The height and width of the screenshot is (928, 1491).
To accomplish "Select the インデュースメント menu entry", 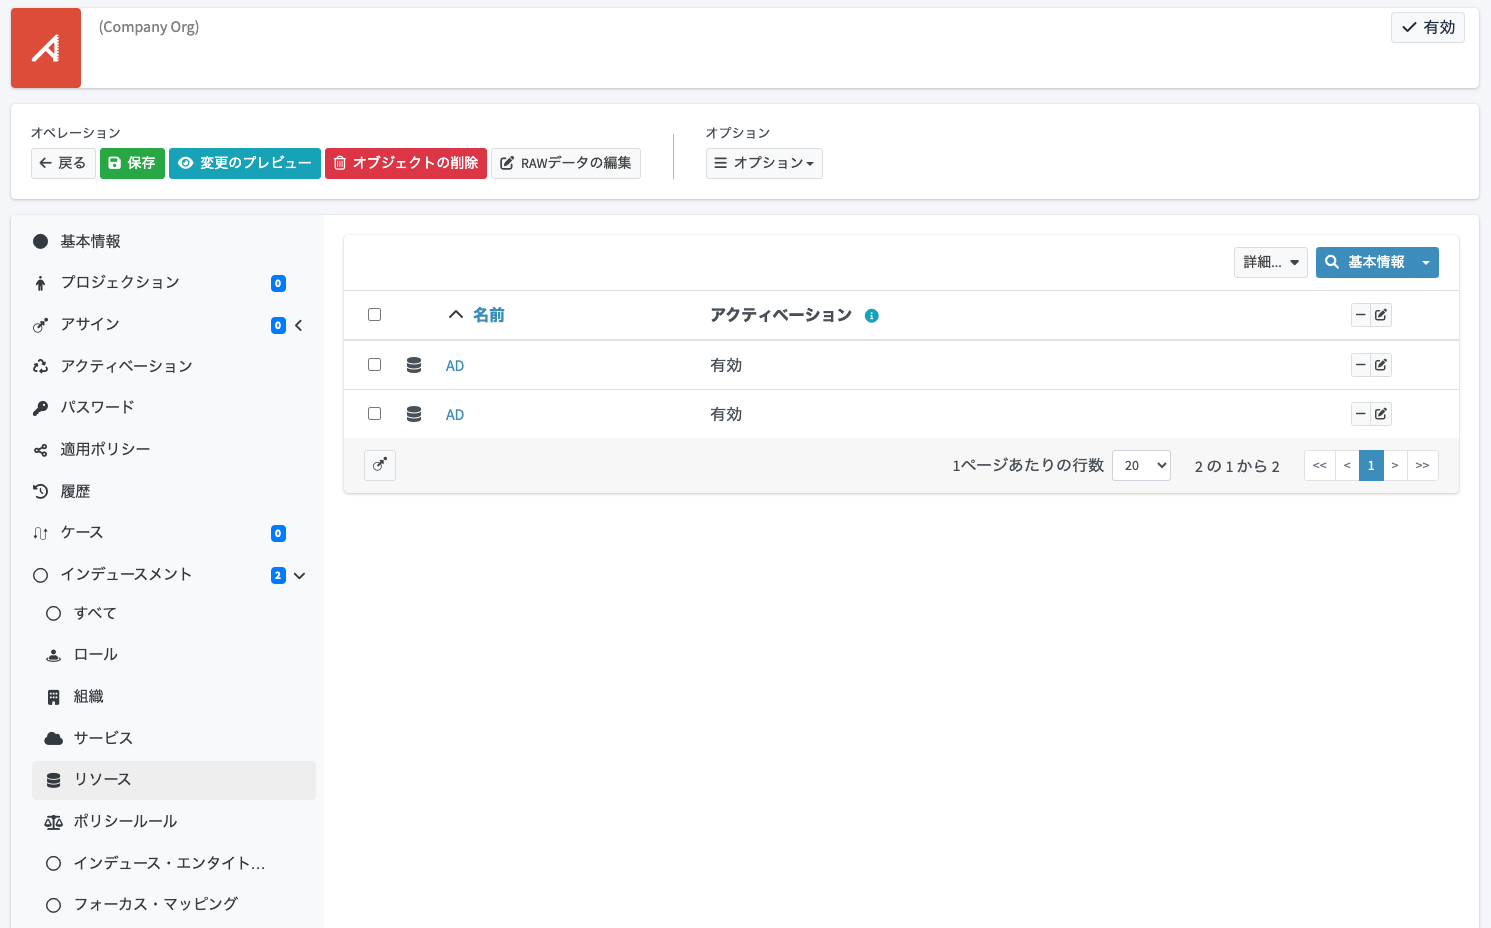I will coord(126,574).
